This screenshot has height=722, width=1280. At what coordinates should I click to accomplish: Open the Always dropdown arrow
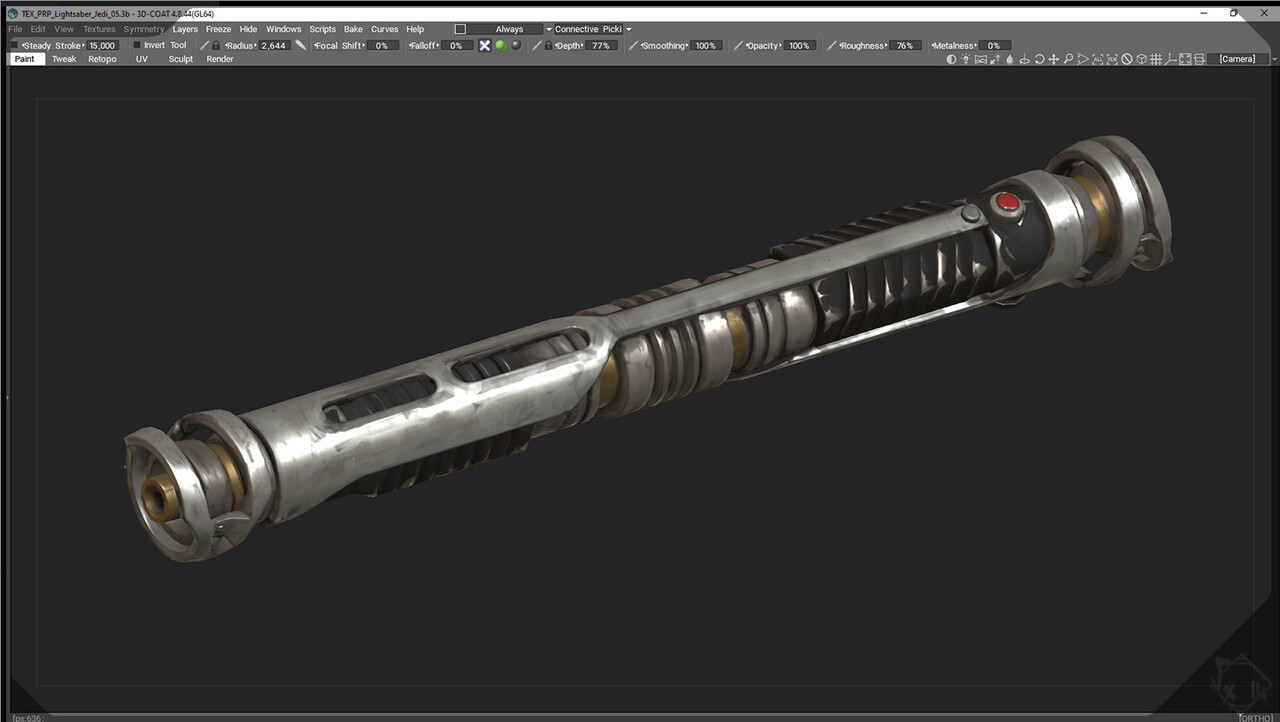click(x=548, y=29)
